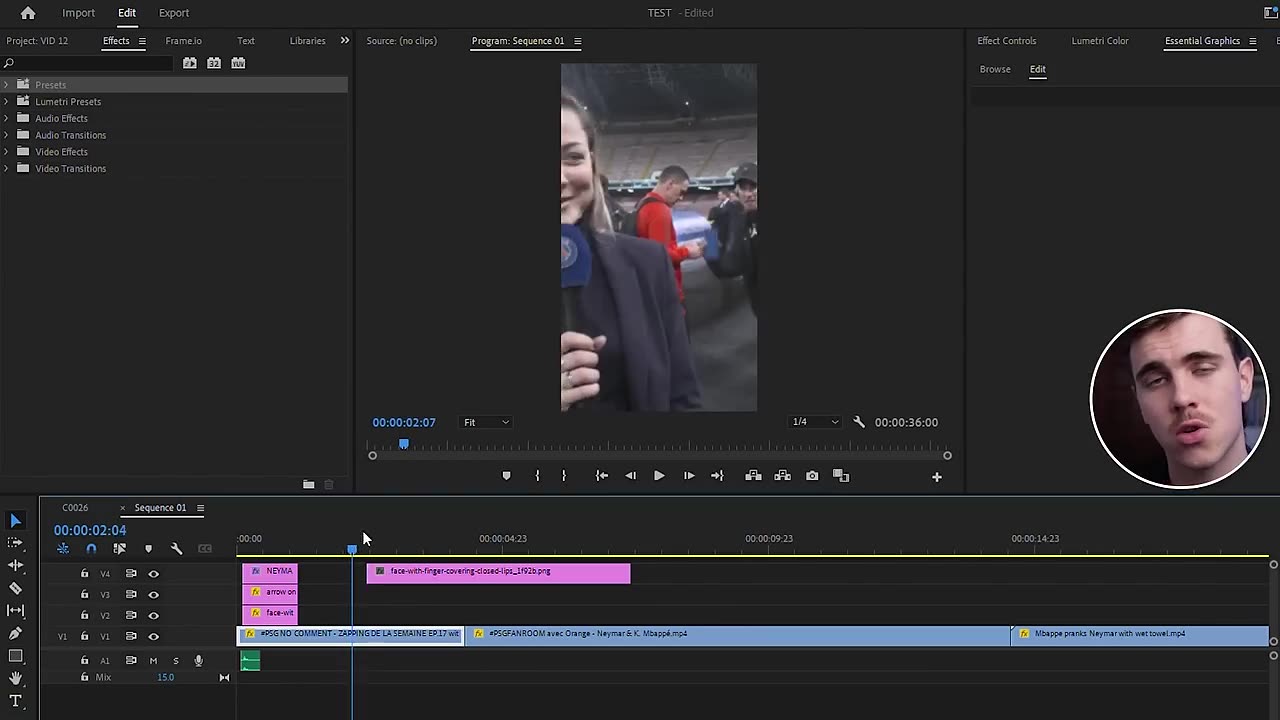Select the Type tool
Image resolution: width=1280 pixels, height=720 pixels.
[15, 701]
